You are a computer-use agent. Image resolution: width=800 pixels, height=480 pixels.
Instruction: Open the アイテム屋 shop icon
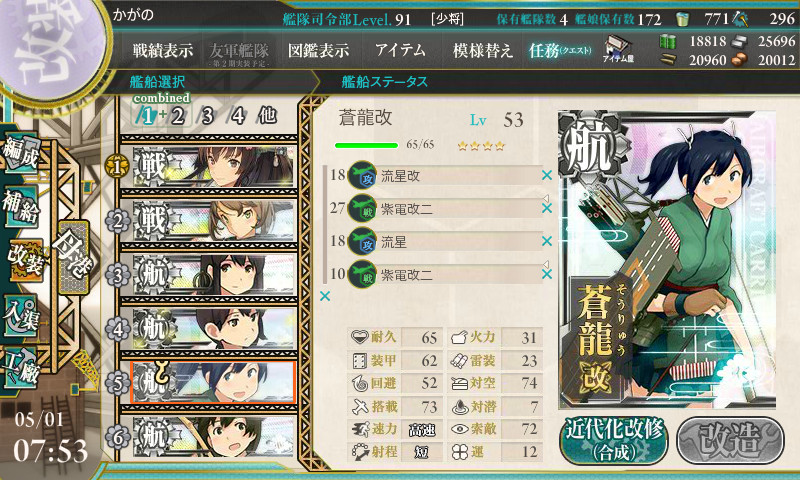click(618, 49)
